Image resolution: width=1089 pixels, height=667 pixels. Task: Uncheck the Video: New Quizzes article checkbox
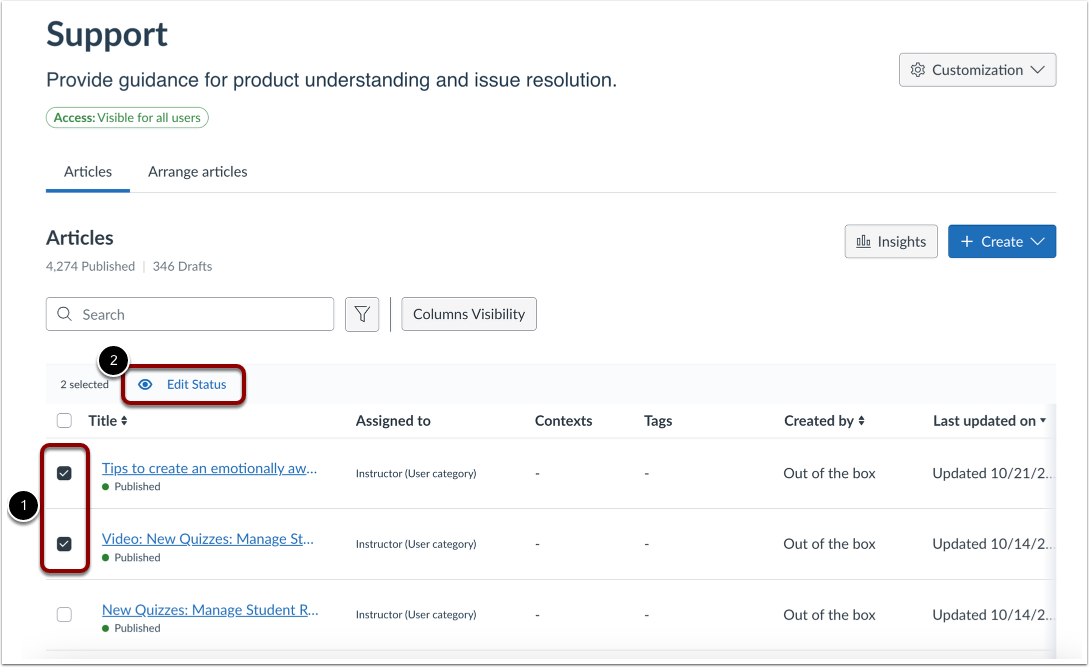[x=64, y=544]
